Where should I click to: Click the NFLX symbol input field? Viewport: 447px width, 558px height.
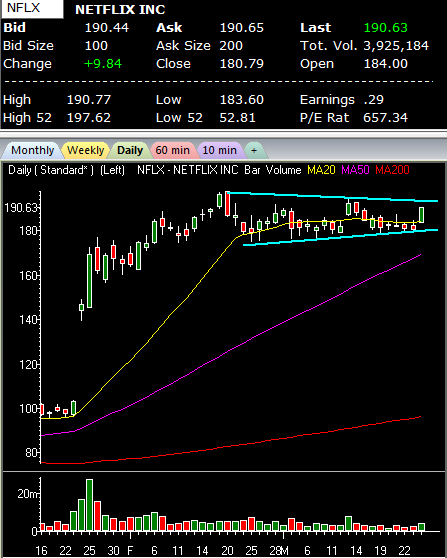(x=32, y=9)
